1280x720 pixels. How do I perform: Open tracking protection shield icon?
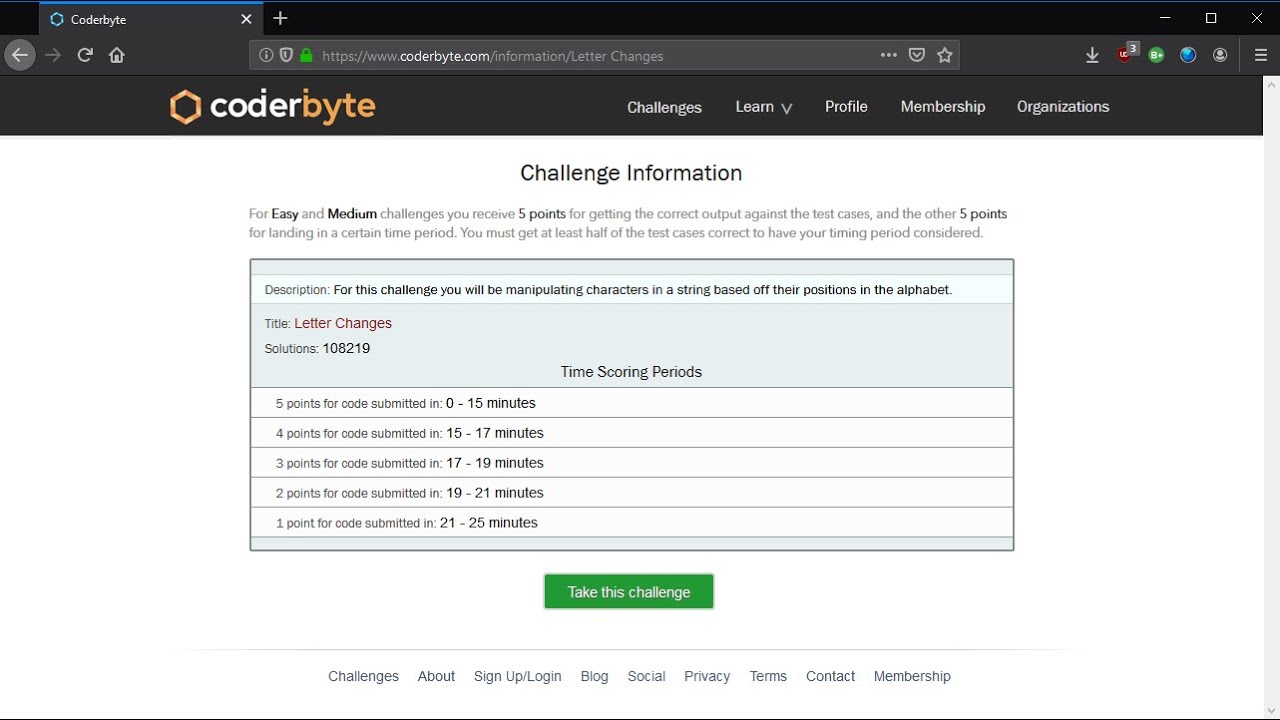pos(286,56)
